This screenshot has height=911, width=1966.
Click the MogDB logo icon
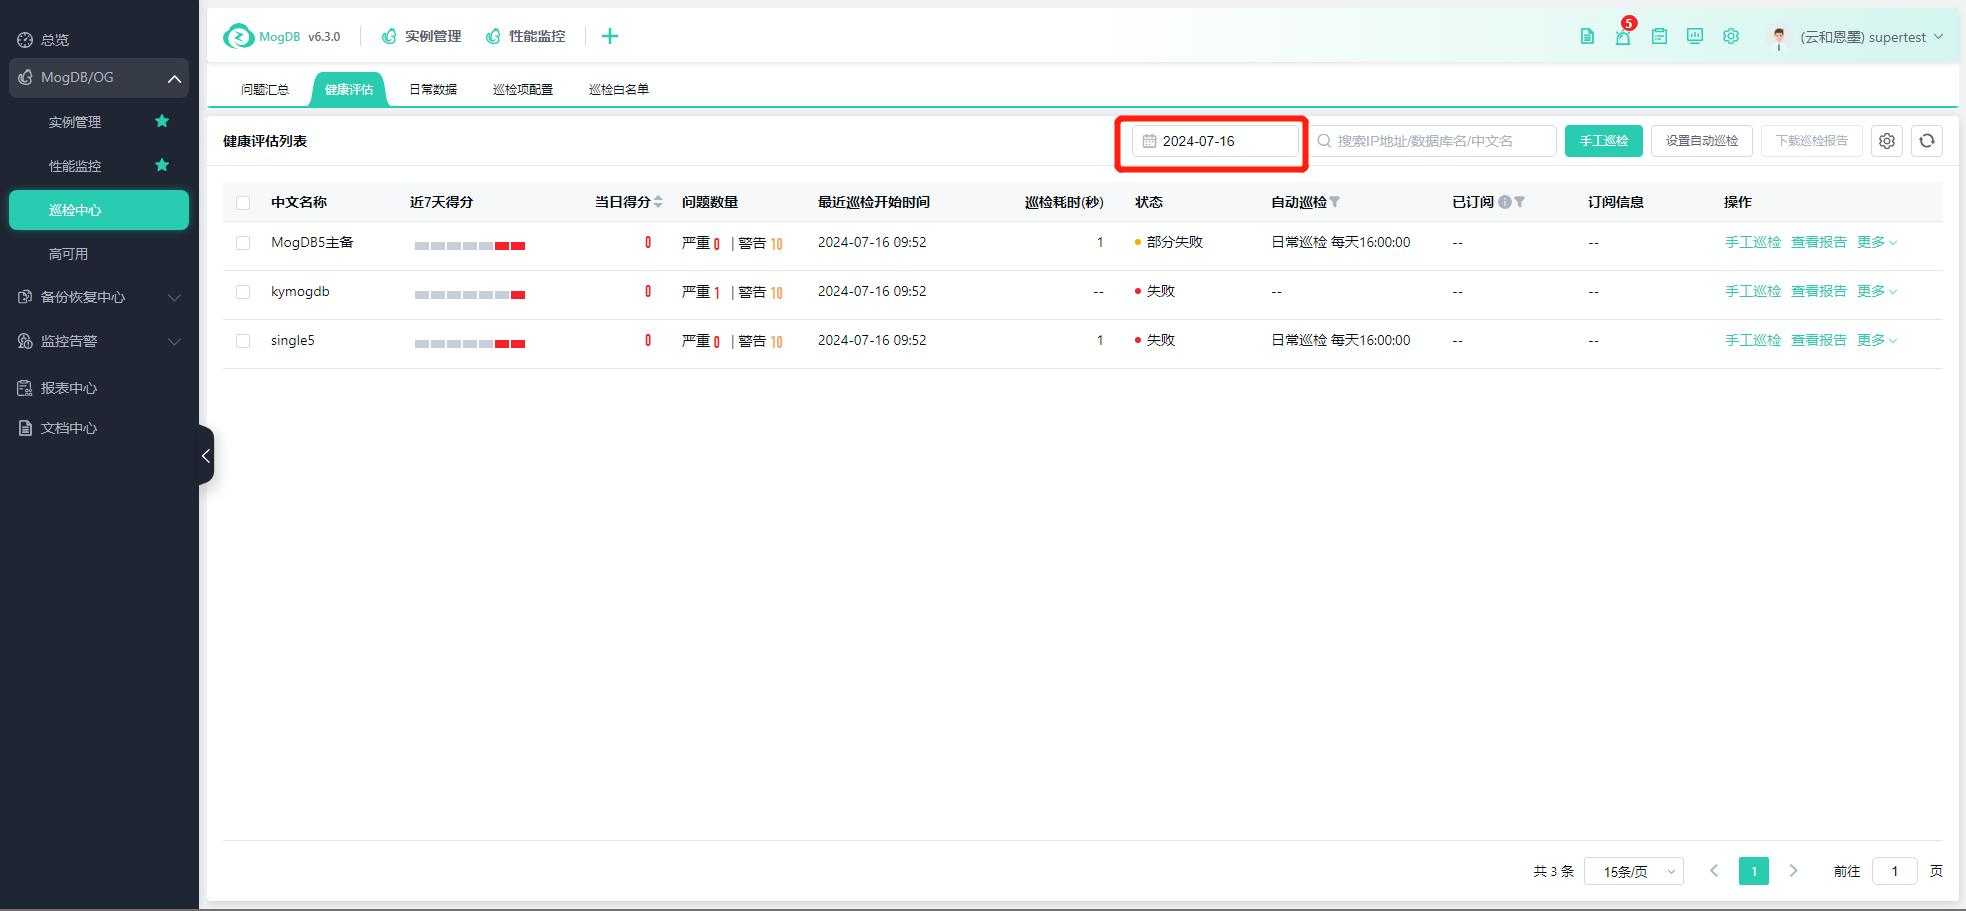(239, 37)
